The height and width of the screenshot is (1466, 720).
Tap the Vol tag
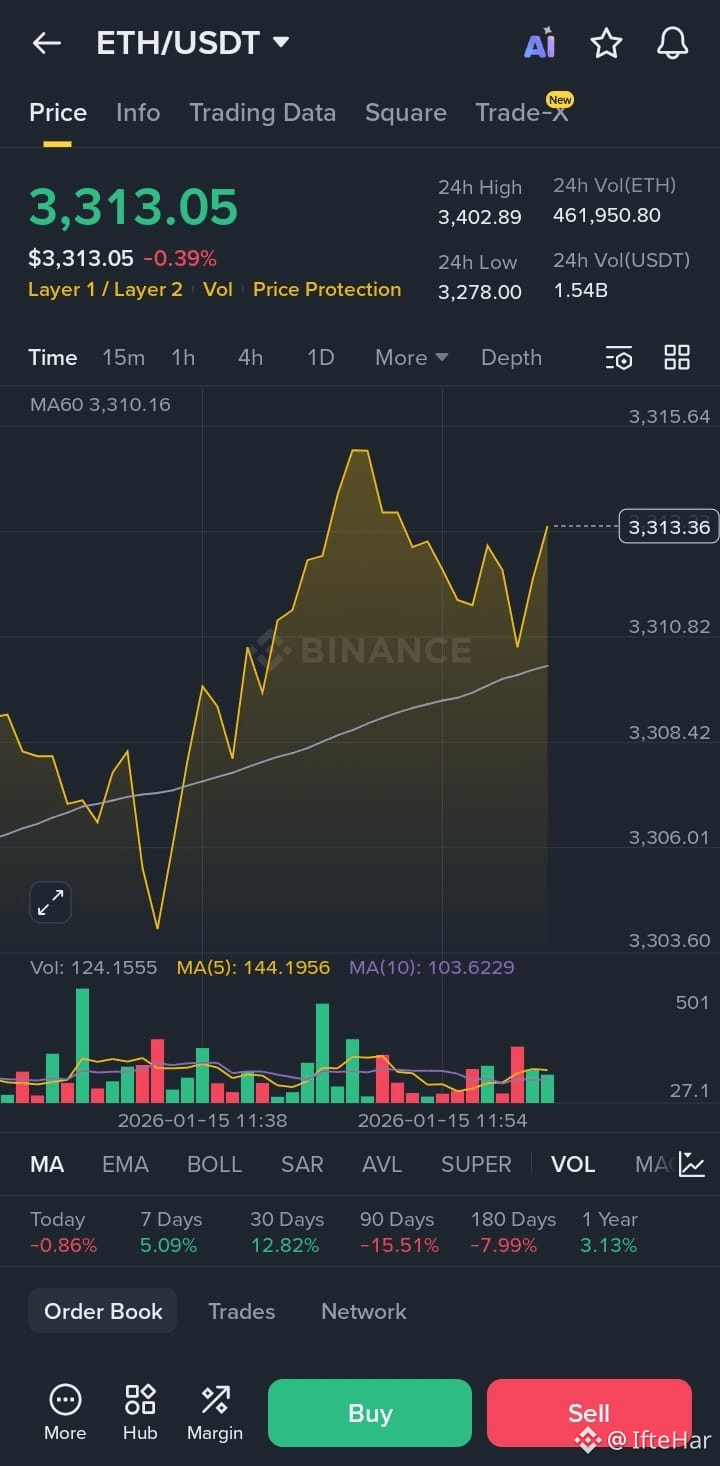click(x=218, y=289)
